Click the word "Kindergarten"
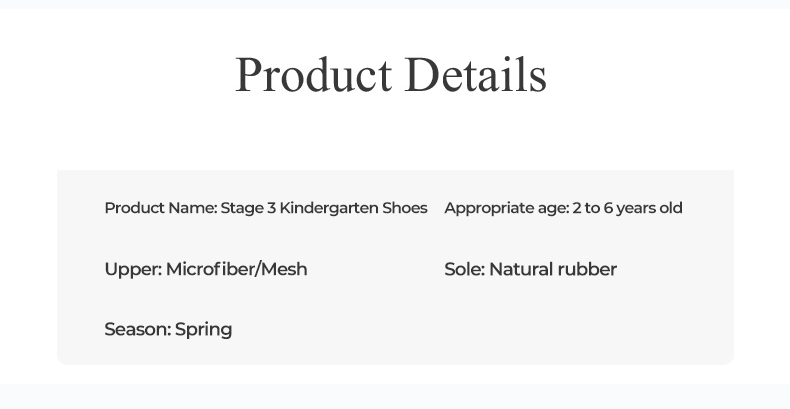This screenshot has width=790, height=409. 329,208
